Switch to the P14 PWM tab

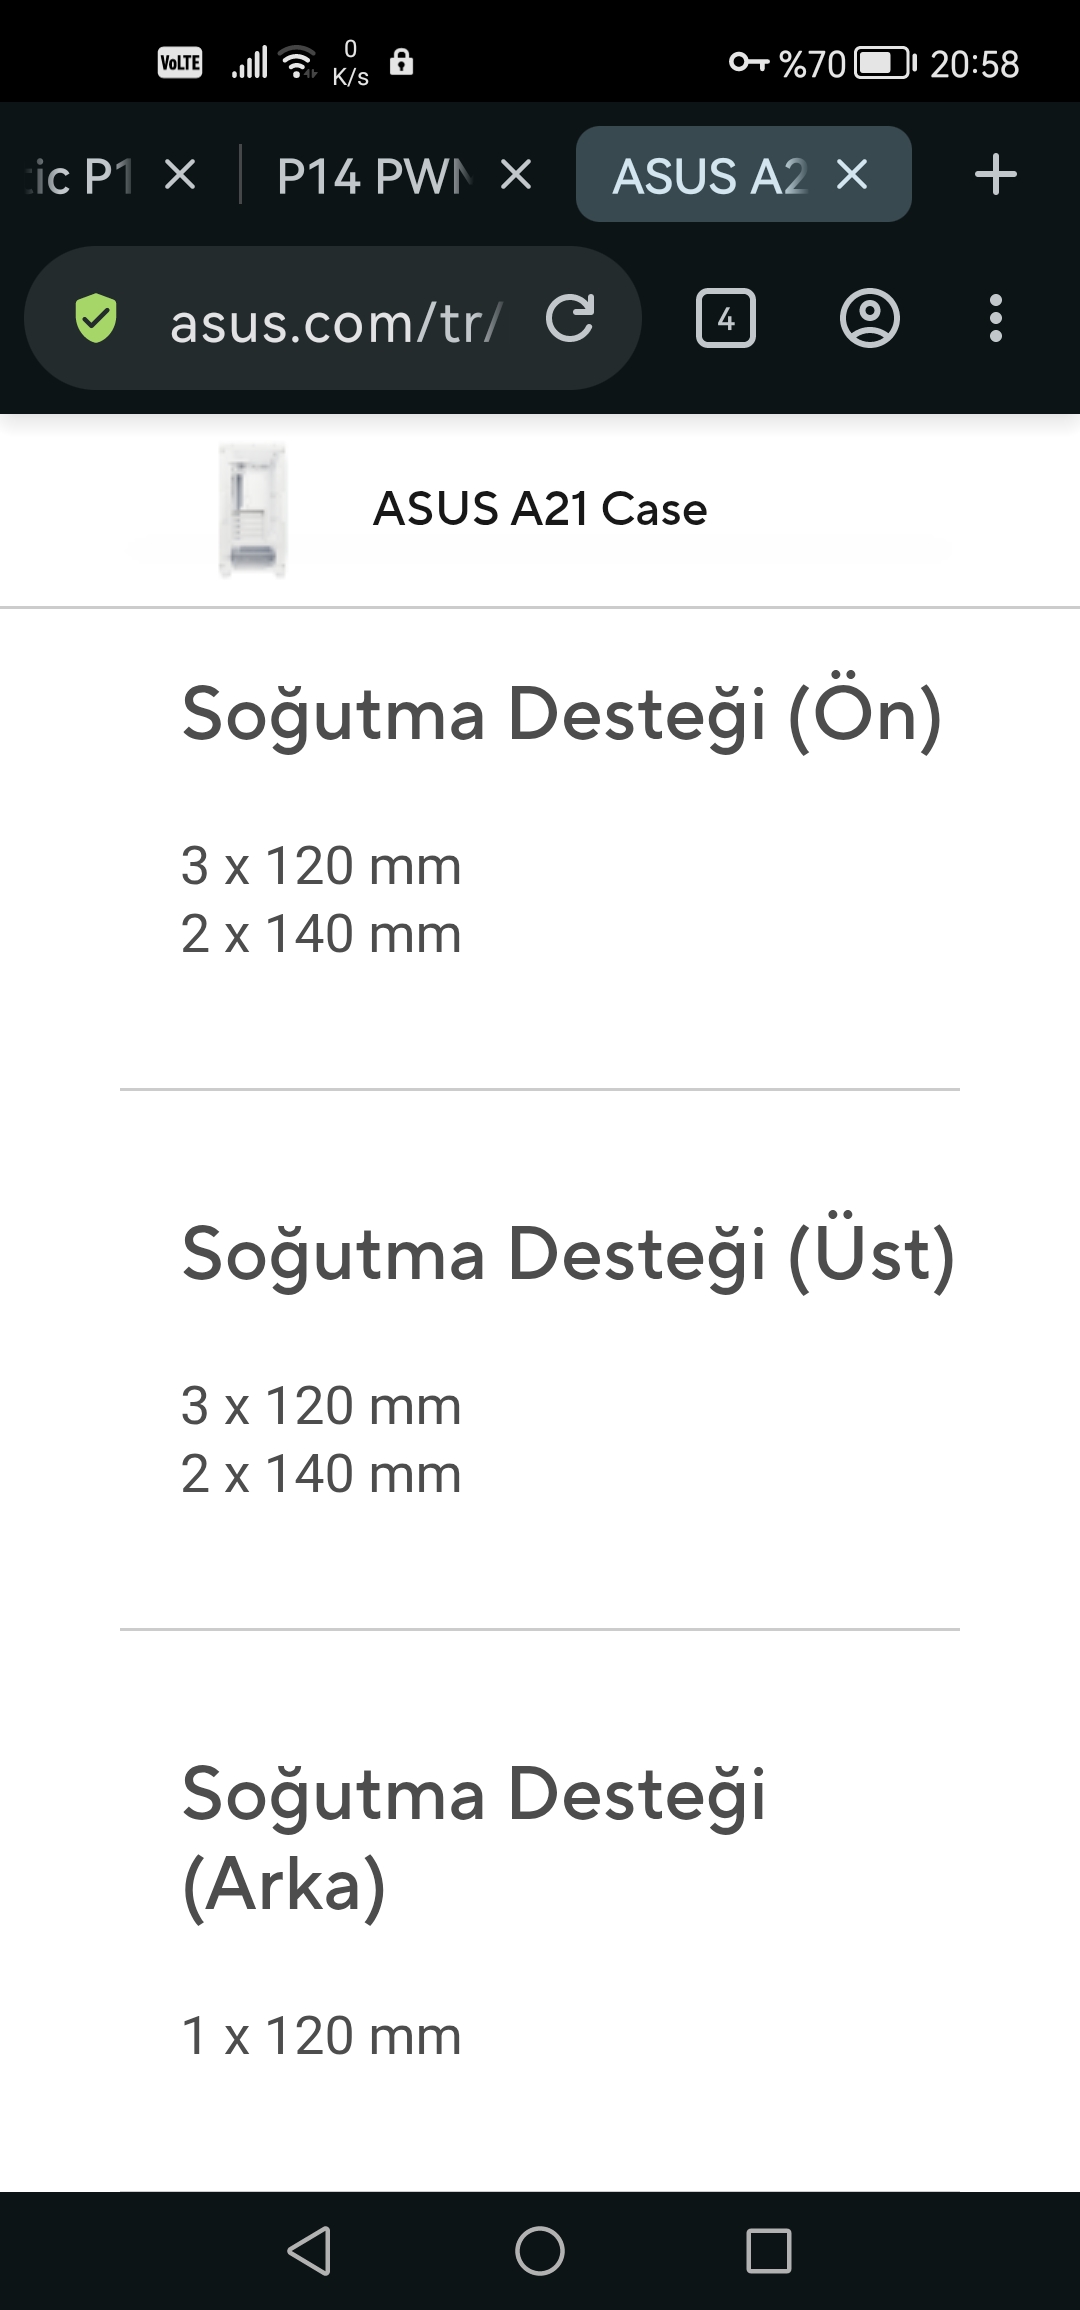[x=375, y=176]
